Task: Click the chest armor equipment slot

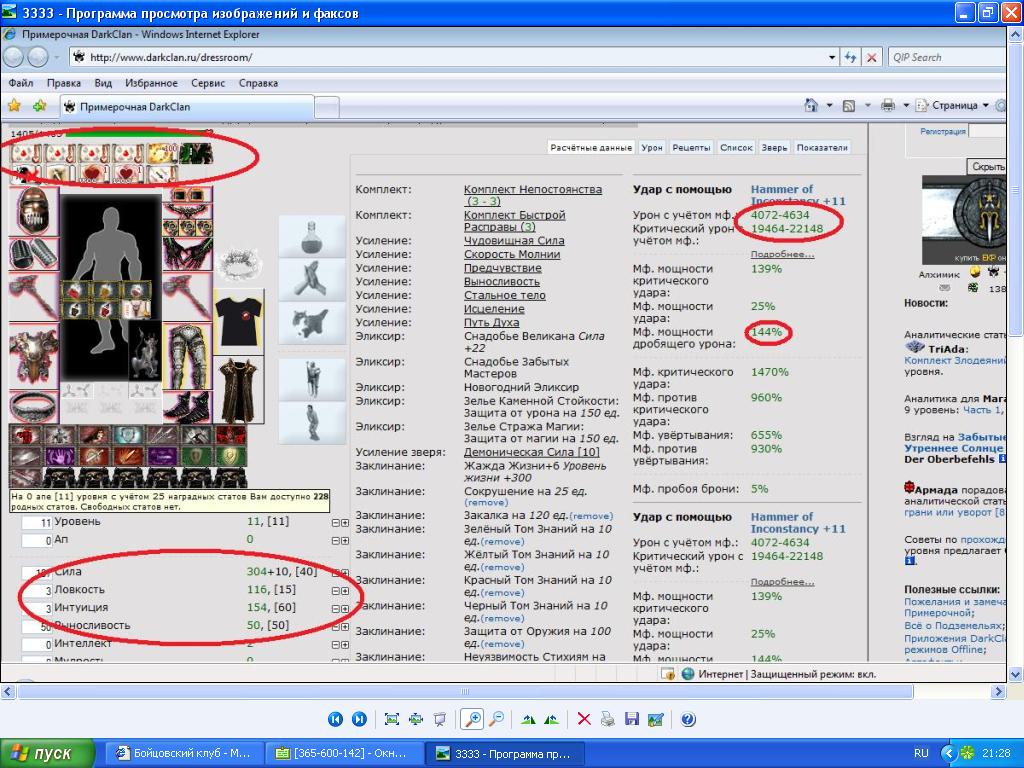Action: [x=34, y=356]
